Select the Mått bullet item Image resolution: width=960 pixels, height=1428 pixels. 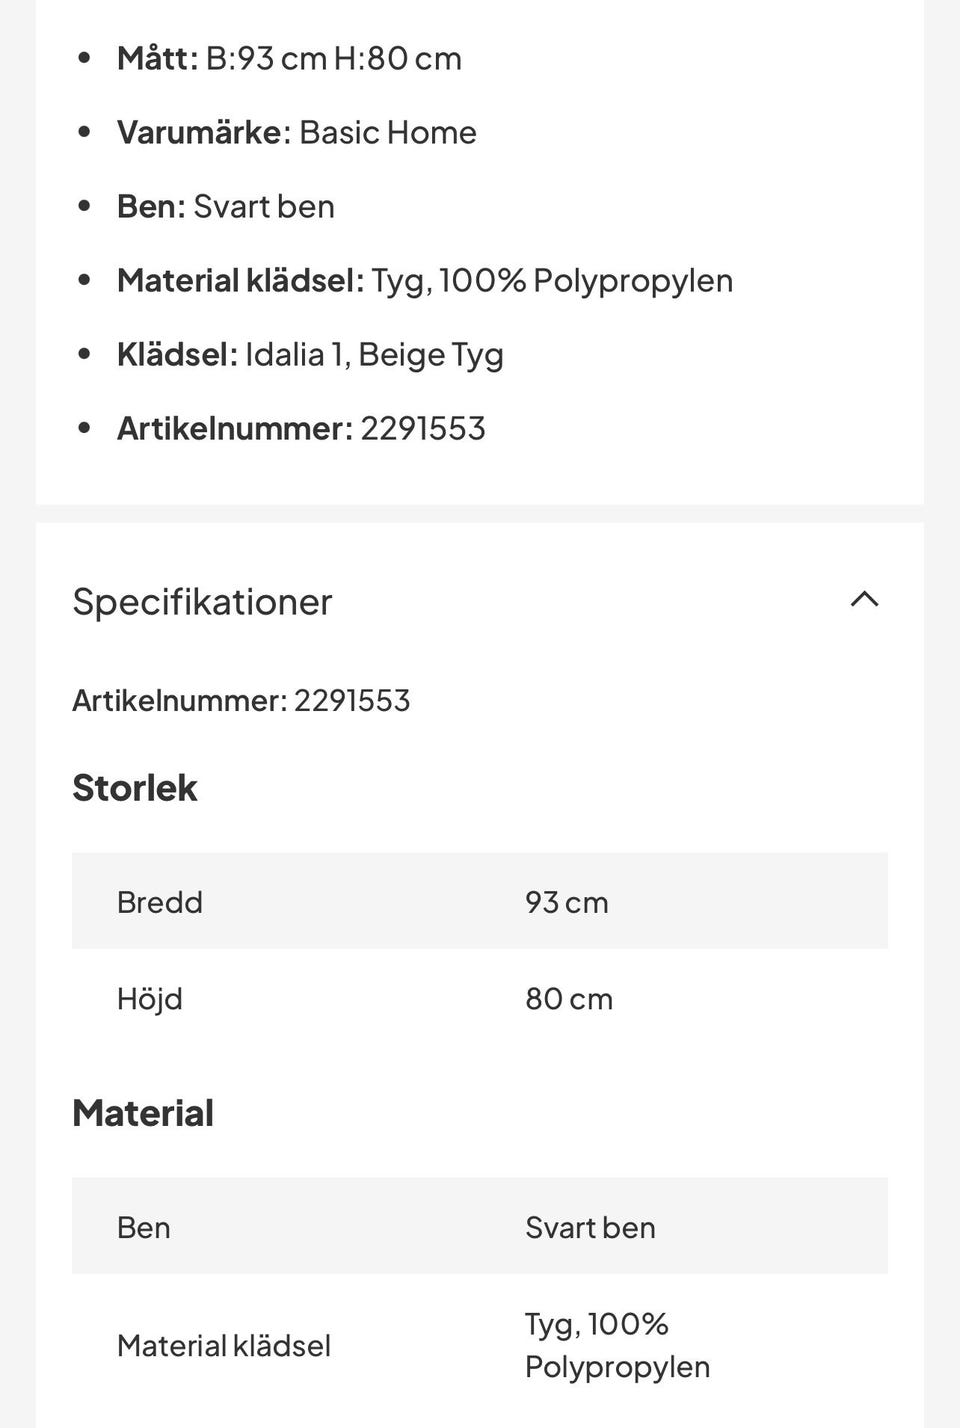[x=290, y=57]
